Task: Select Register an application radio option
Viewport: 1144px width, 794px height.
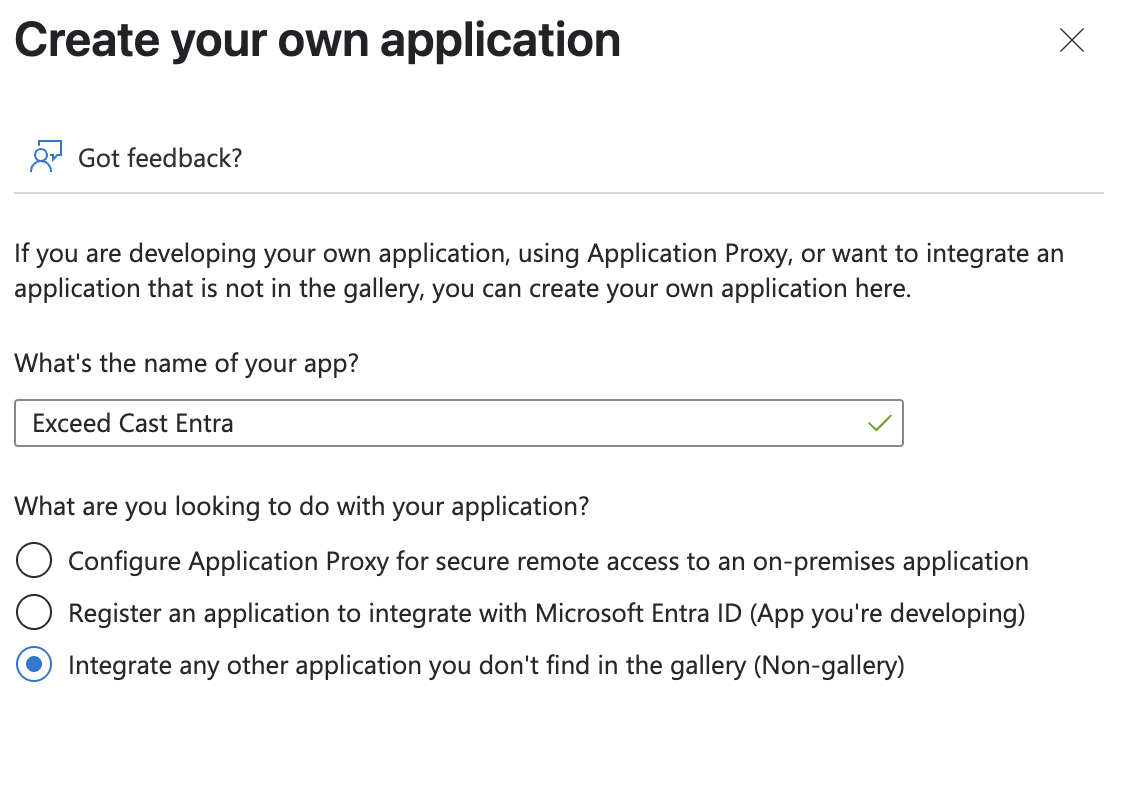Action: click(34, 612)
